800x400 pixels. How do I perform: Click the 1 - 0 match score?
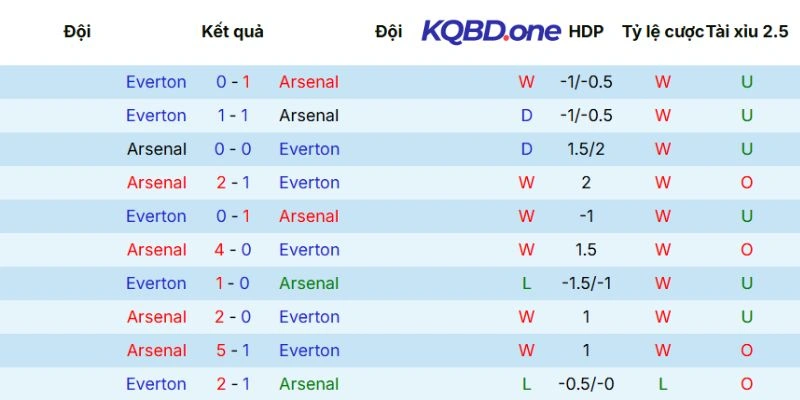[x=232, y=284]
